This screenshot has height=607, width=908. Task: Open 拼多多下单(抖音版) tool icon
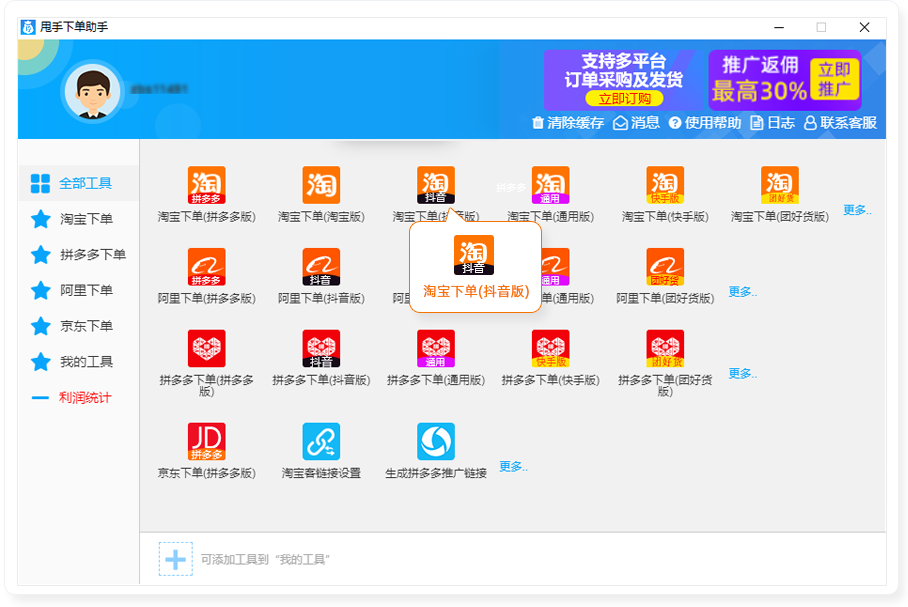[x=321, y=348]
